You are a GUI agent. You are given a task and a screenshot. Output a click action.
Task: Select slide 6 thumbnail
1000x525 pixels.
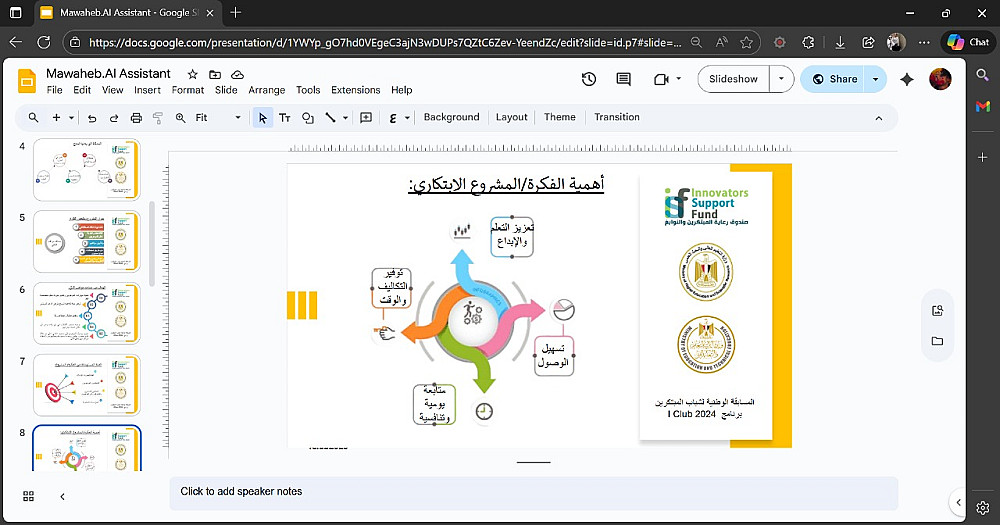[x=87, y=314]
